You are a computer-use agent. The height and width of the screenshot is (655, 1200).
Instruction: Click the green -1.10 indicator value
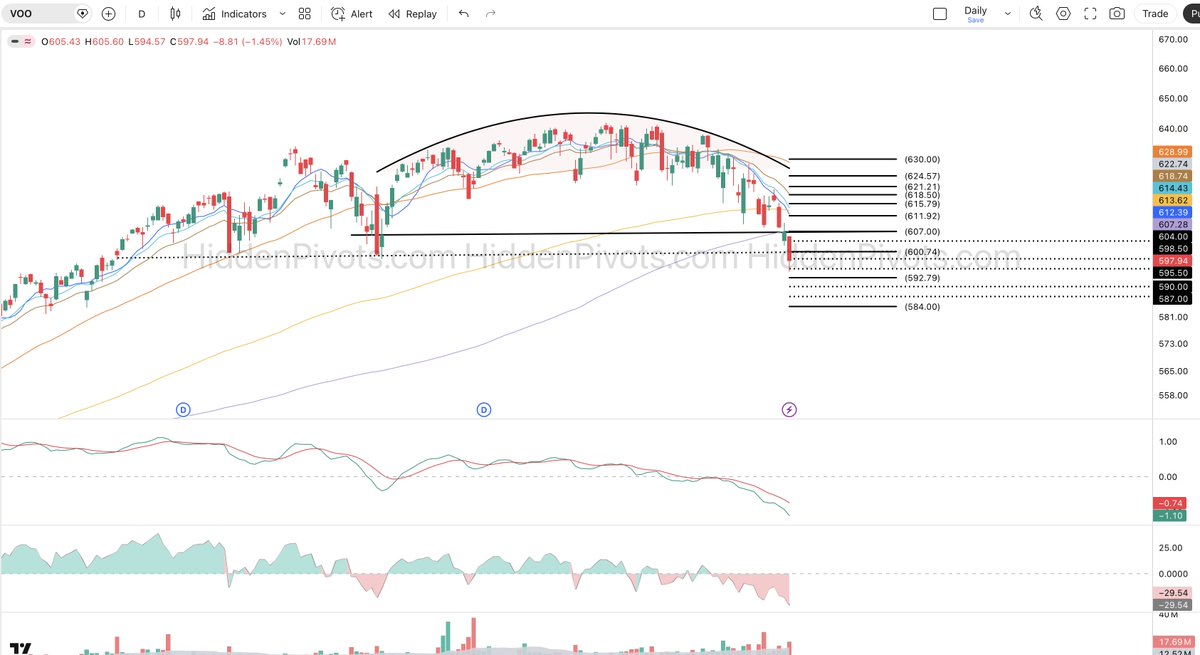1172,515
